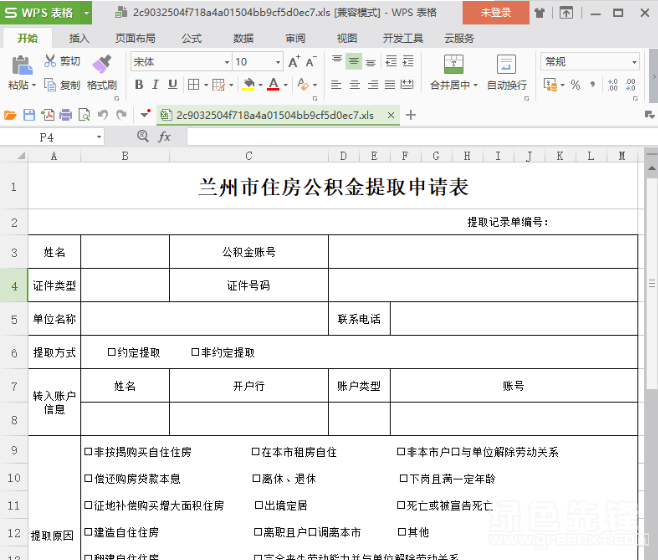Expand the Merge and Center dropdown arrow
Screen dimensions: 658x560
tap(475, 85)
